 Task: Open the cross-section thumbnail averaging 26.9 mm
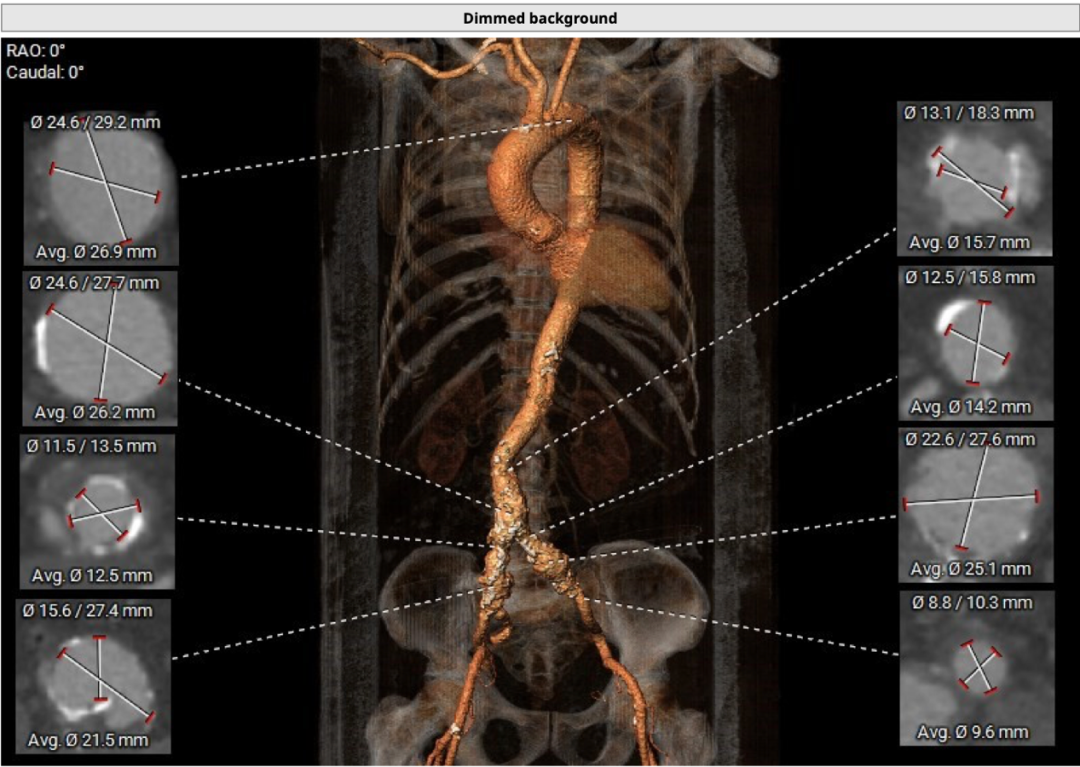(101, 187)
